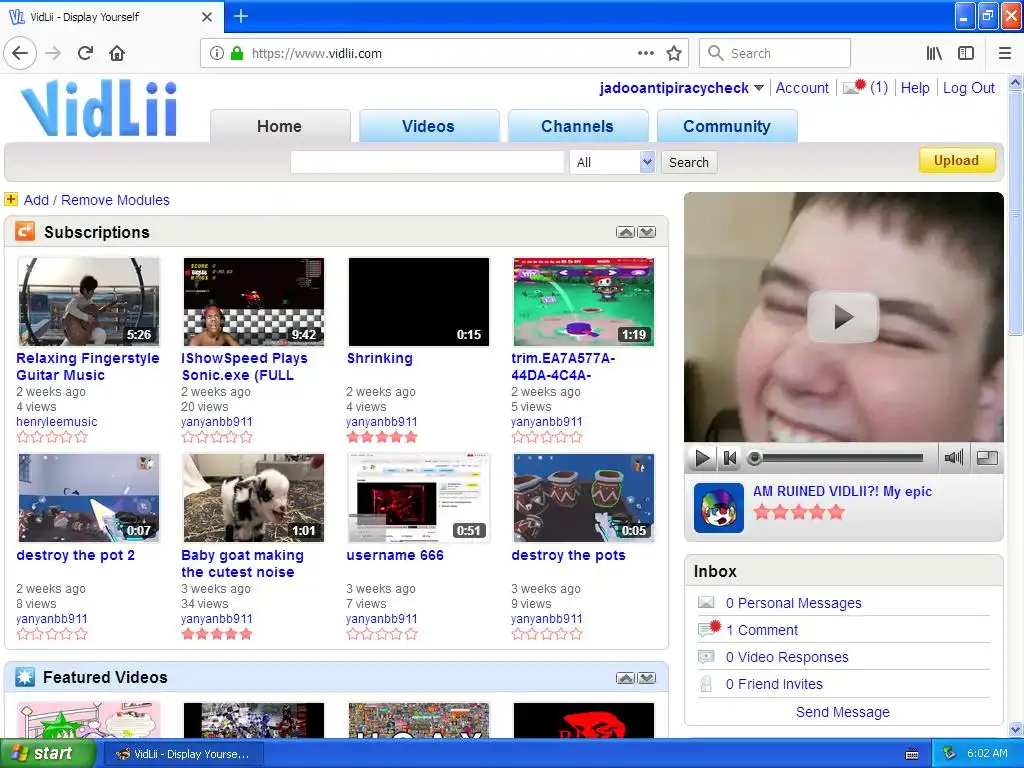1024x768 pixels.
Task: Open the destroy the pot 2 video title
Action: (76, 555)
